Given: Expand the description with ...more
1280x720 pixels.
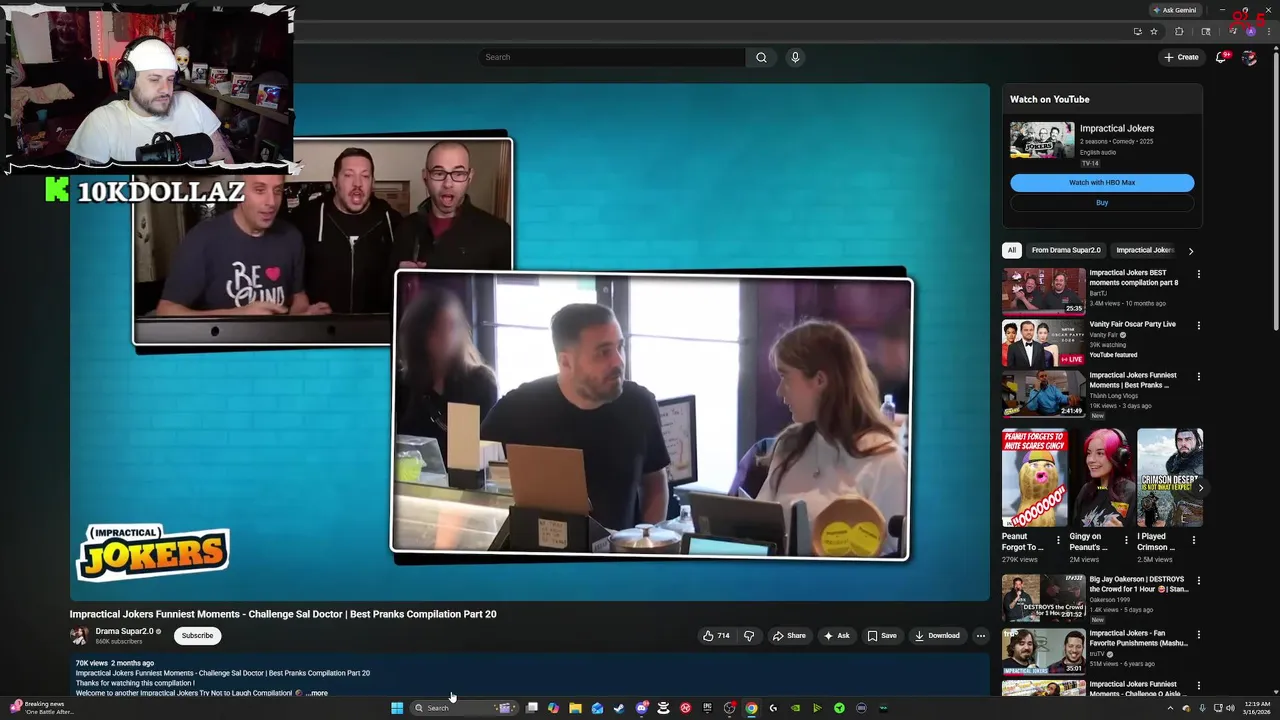Looking at the screenshot, I should click(317, 693).
